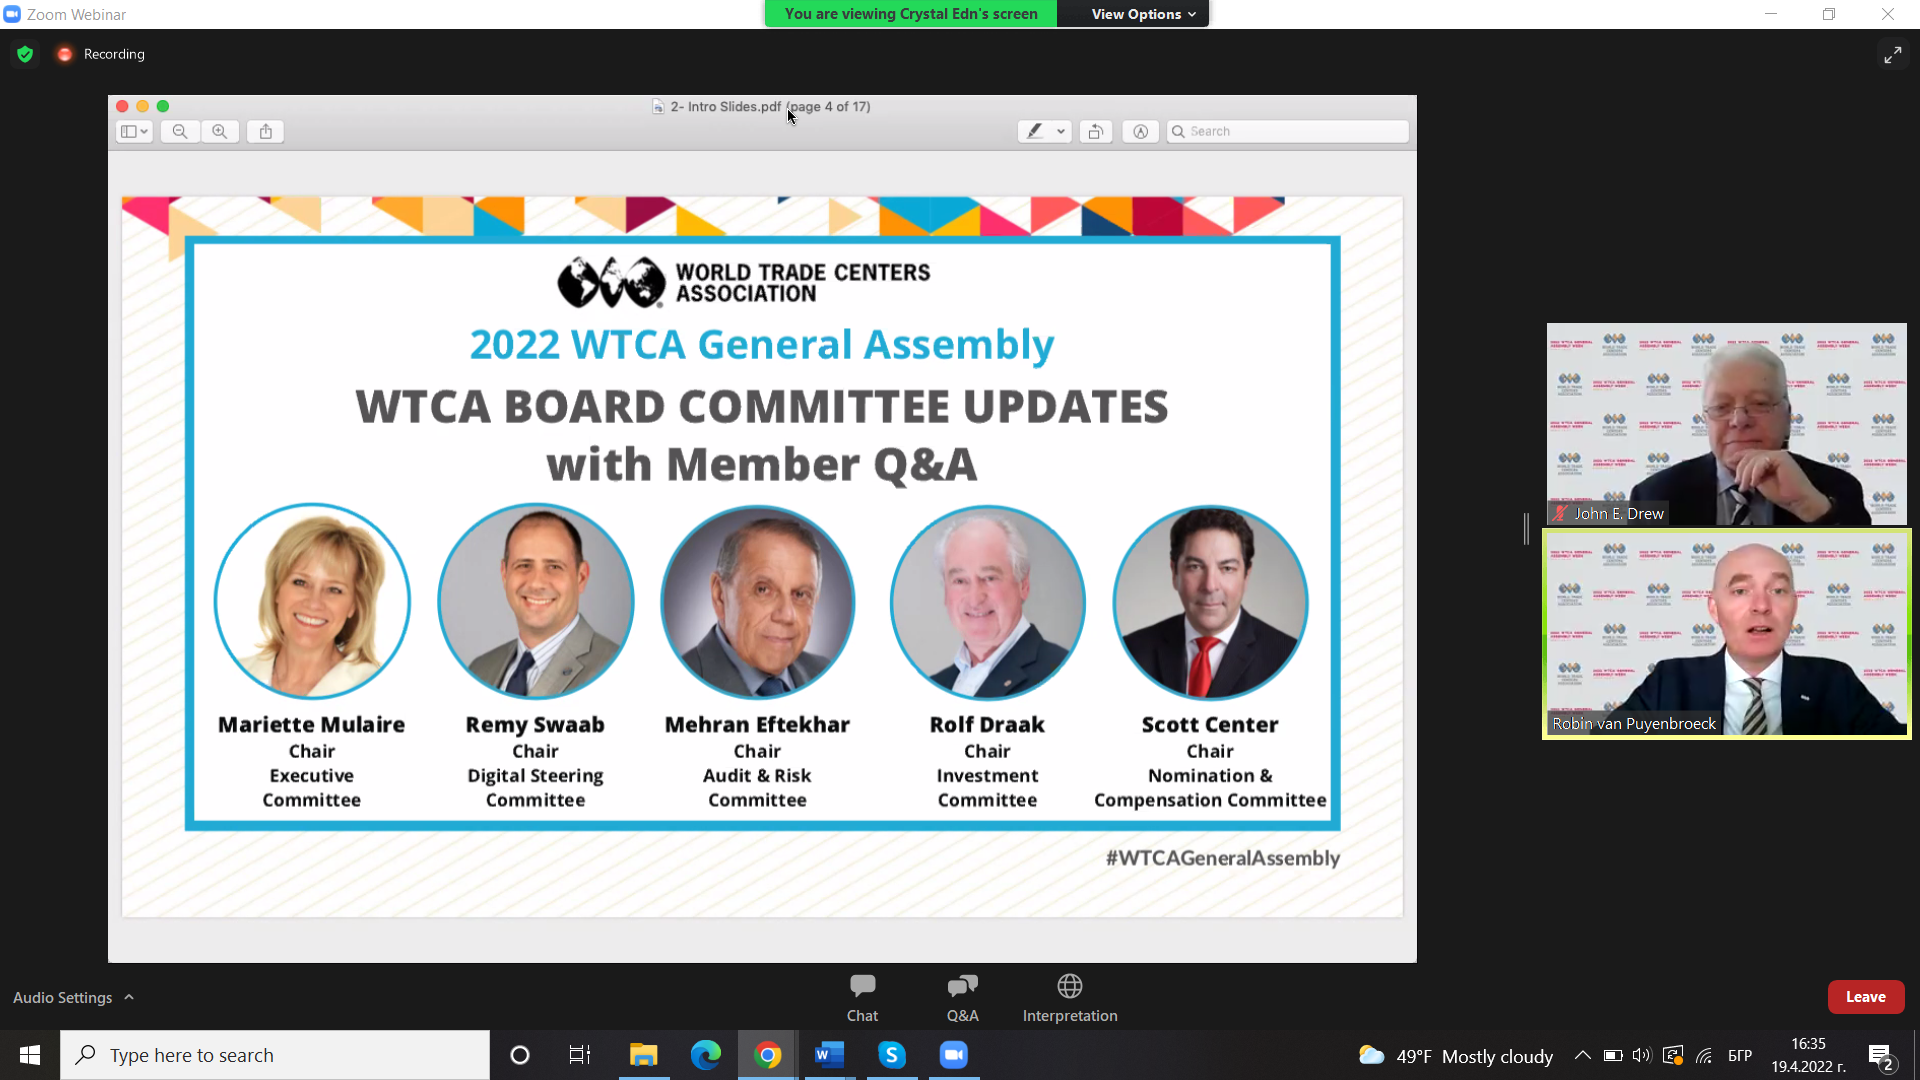Click the Preview markup pen tool
The width and height of the screenshot is (1920, 1080).
[1035, 131]
